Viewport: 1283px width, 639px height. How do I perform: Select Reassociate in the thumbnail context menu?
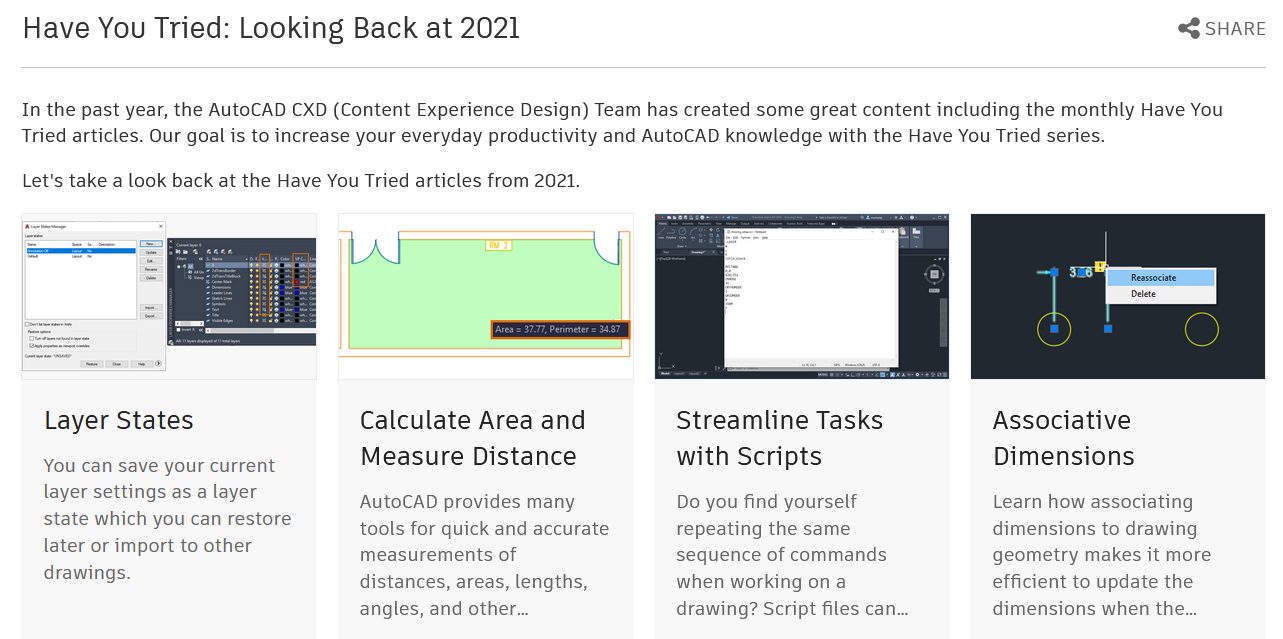pos(1153,278)
